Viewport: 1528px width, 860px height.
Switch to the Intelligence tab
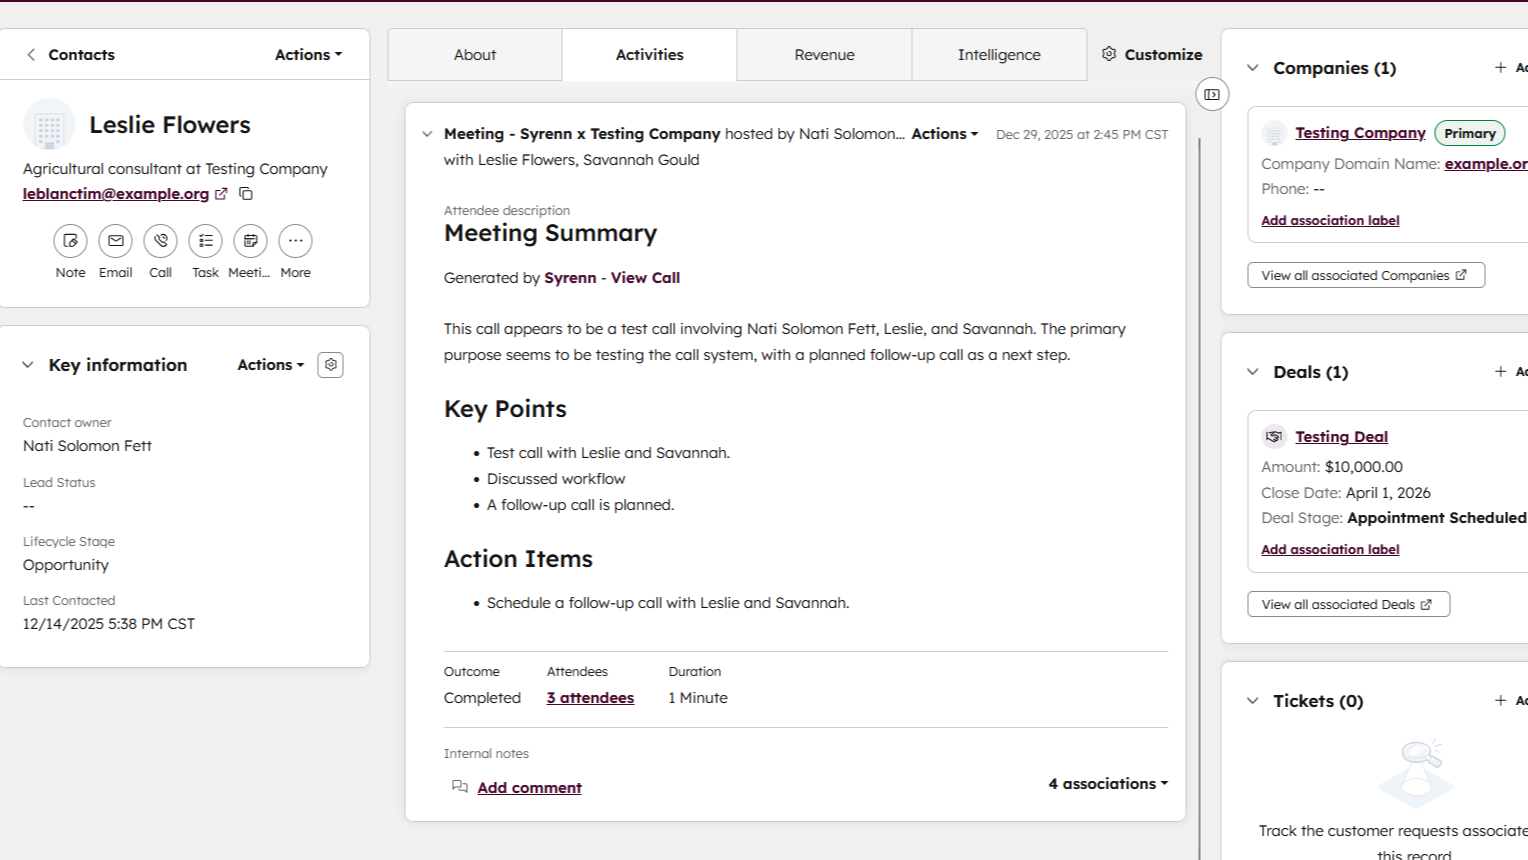(x=998, y=55)
